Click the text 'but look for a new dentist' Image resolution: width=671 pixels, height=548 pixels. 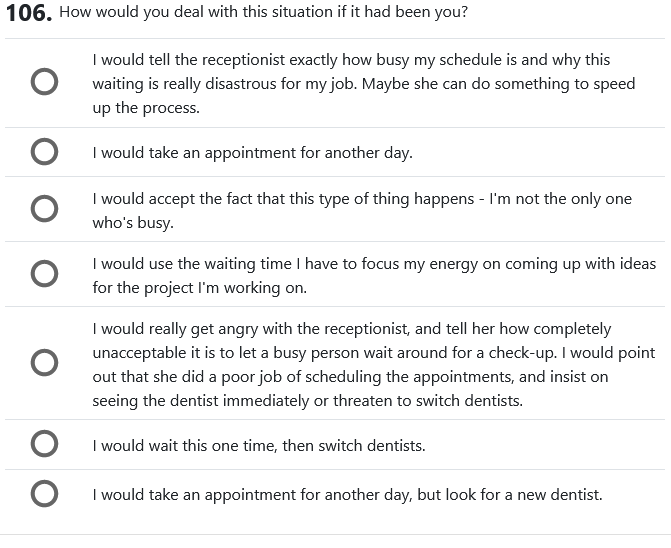coord(510,494)
